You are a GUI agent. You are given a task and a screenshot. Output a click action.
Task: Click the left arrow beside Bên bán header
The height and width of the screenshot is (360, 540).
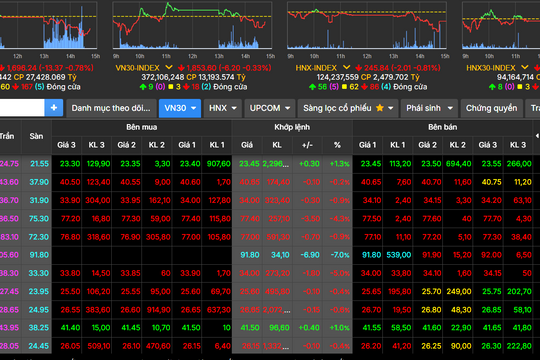point(537,136)
